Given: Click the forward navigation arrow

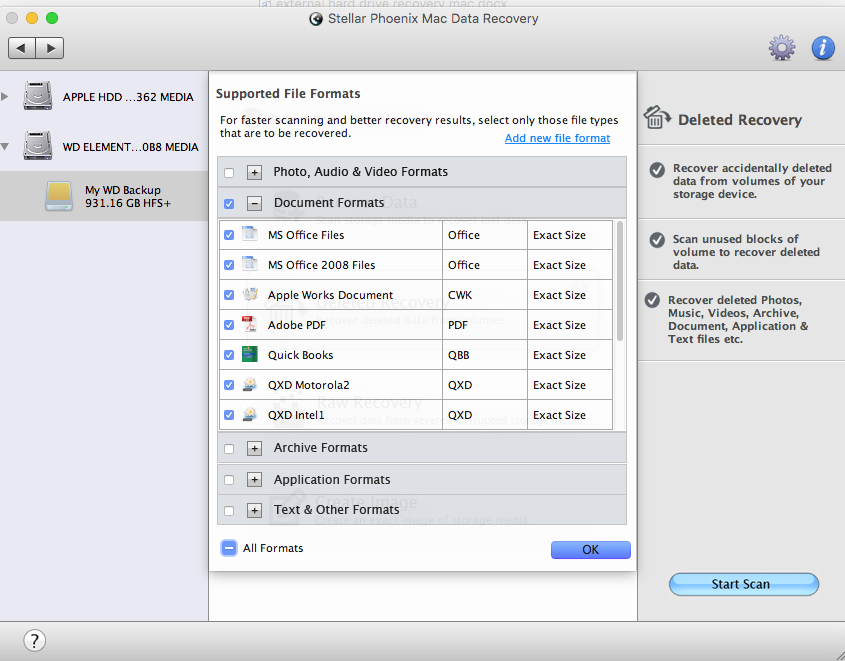Looking at the screenshot, I should [x=50, y=48].
